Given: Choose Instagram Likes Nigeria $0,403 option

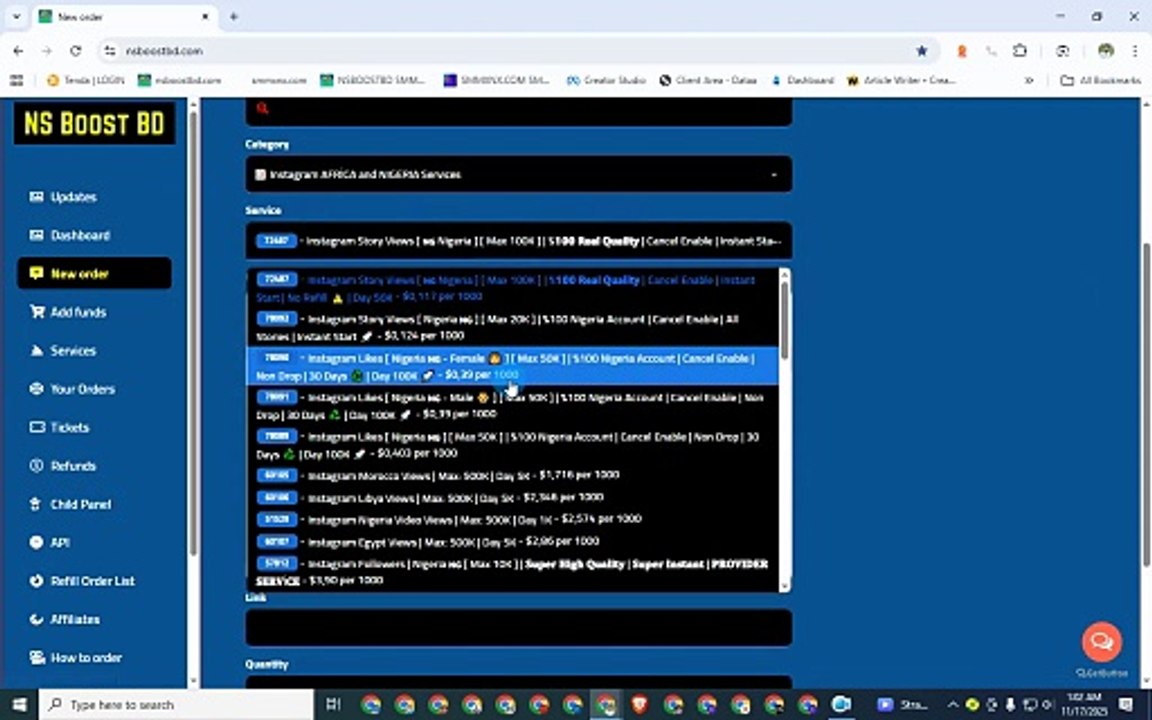Looking at the screenshot, I should pos(513,444).
